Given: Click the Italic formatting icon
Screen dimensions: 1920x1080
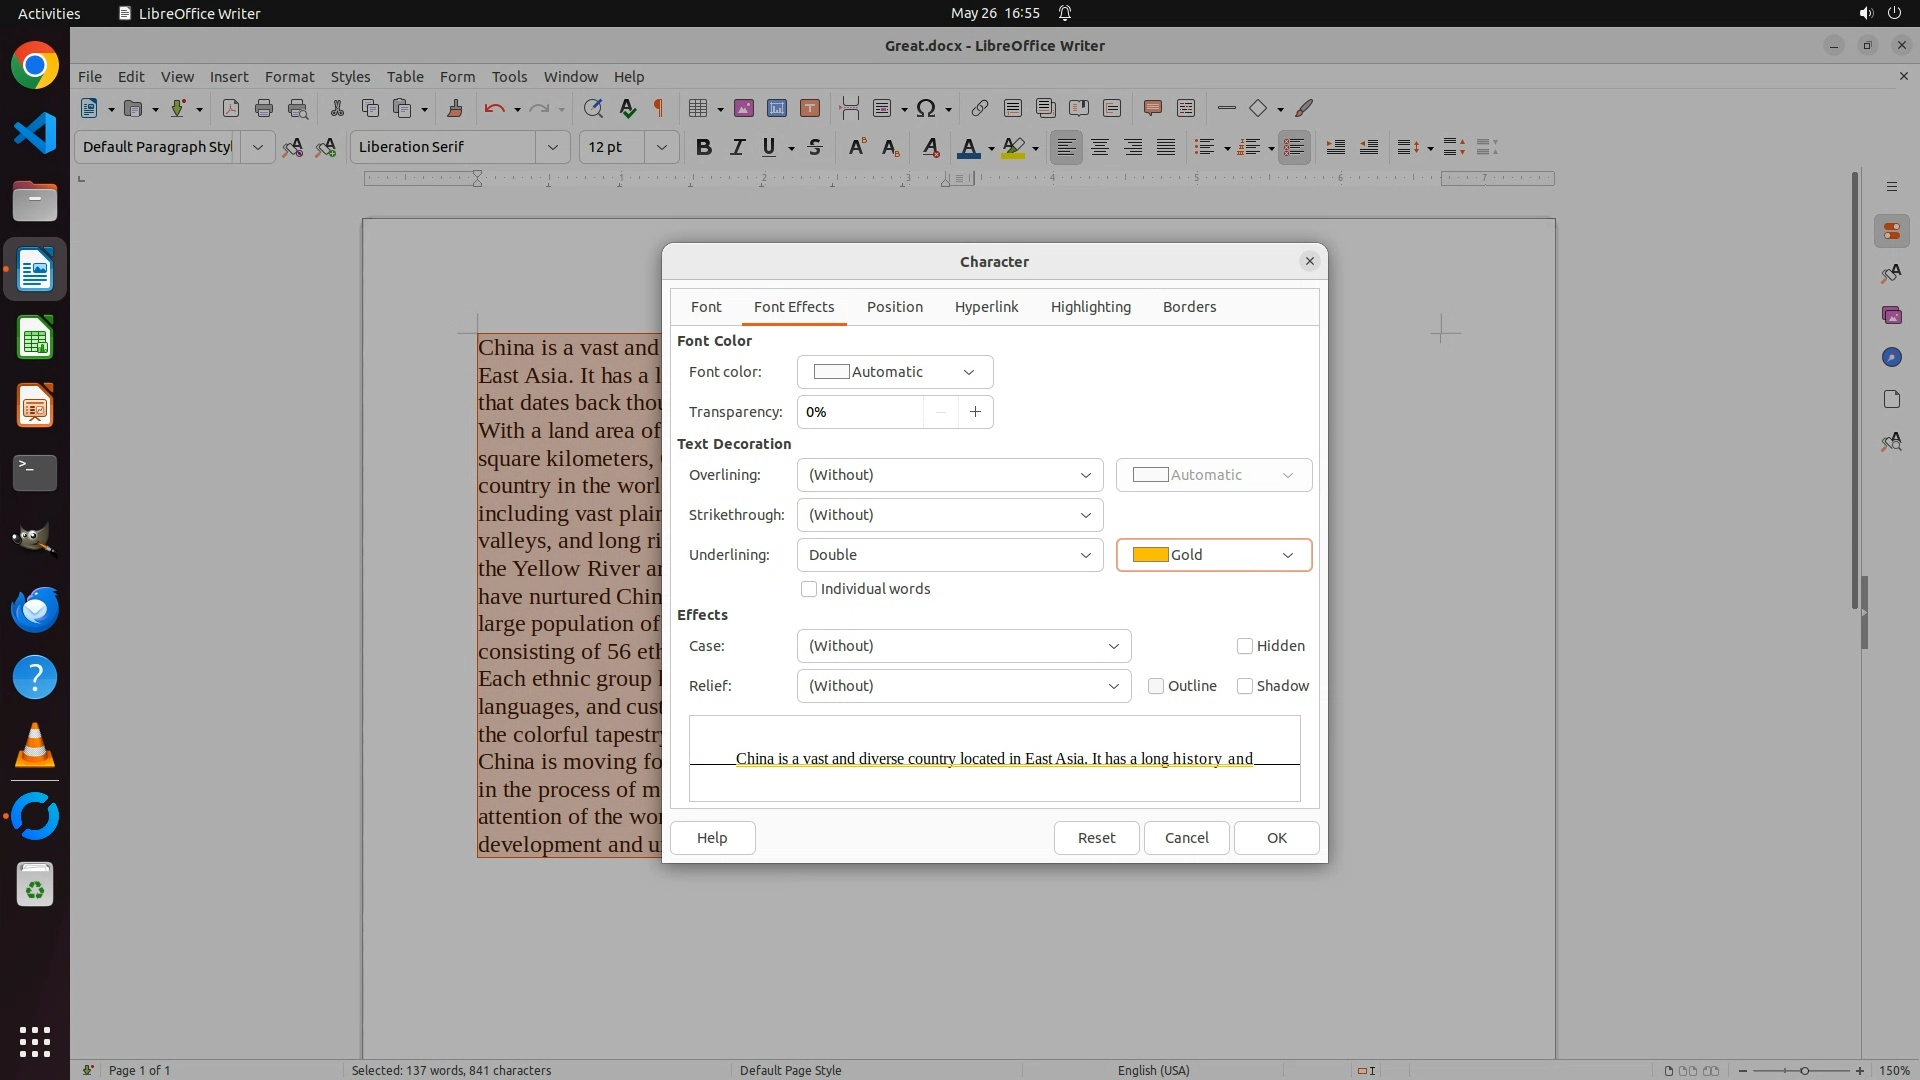Looking at the screenshot, I should click(x=737, y=147).
